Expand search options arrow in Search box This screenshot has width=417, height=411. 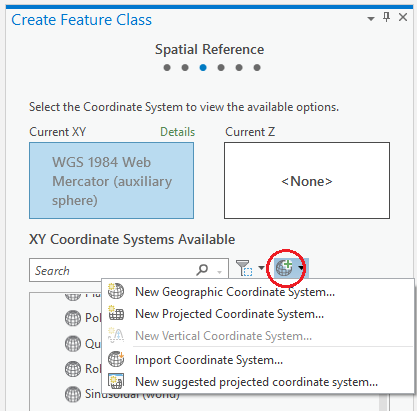[x=220, y=272]
